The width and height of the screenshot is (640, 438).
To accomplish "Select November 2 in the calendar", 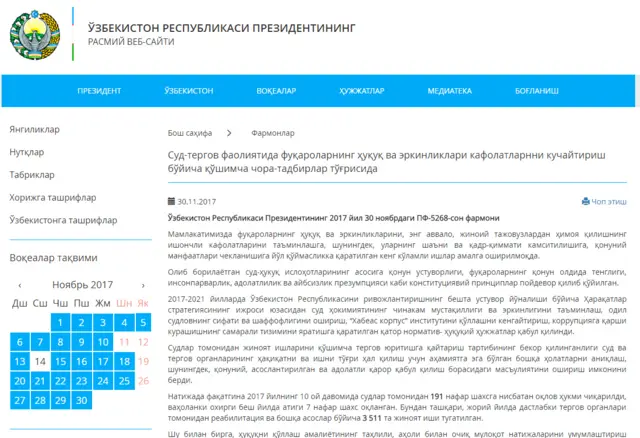I will pyautogui.click(x=82, y=322).
